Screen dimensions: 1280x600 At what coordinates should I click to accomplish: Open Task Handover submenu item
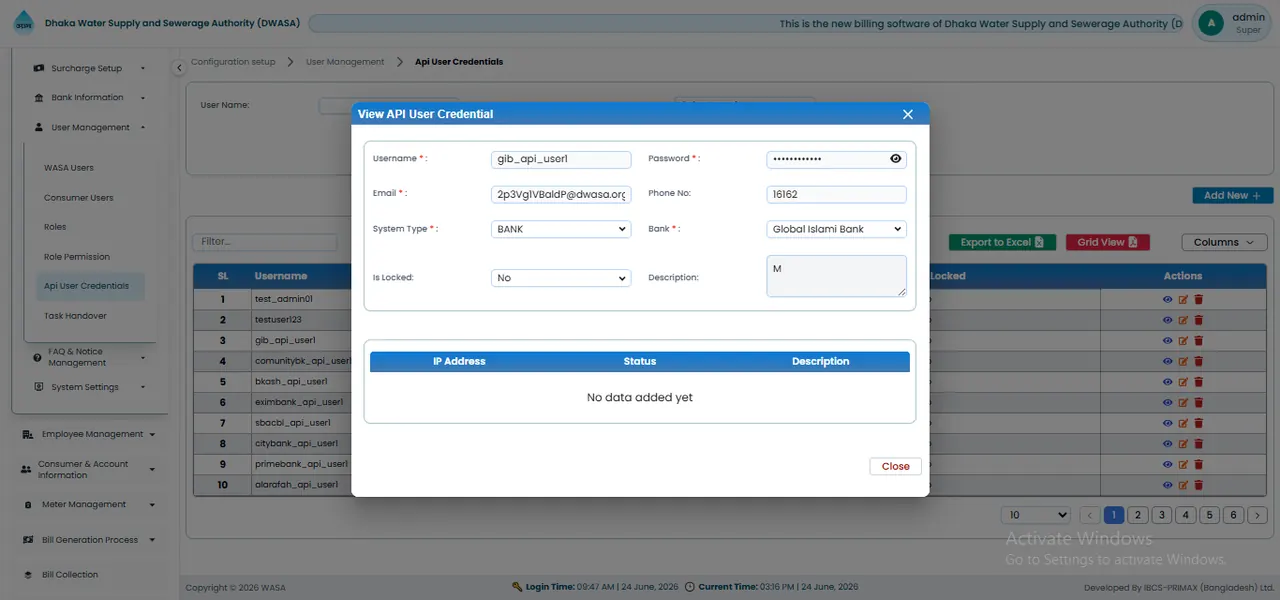75,316
